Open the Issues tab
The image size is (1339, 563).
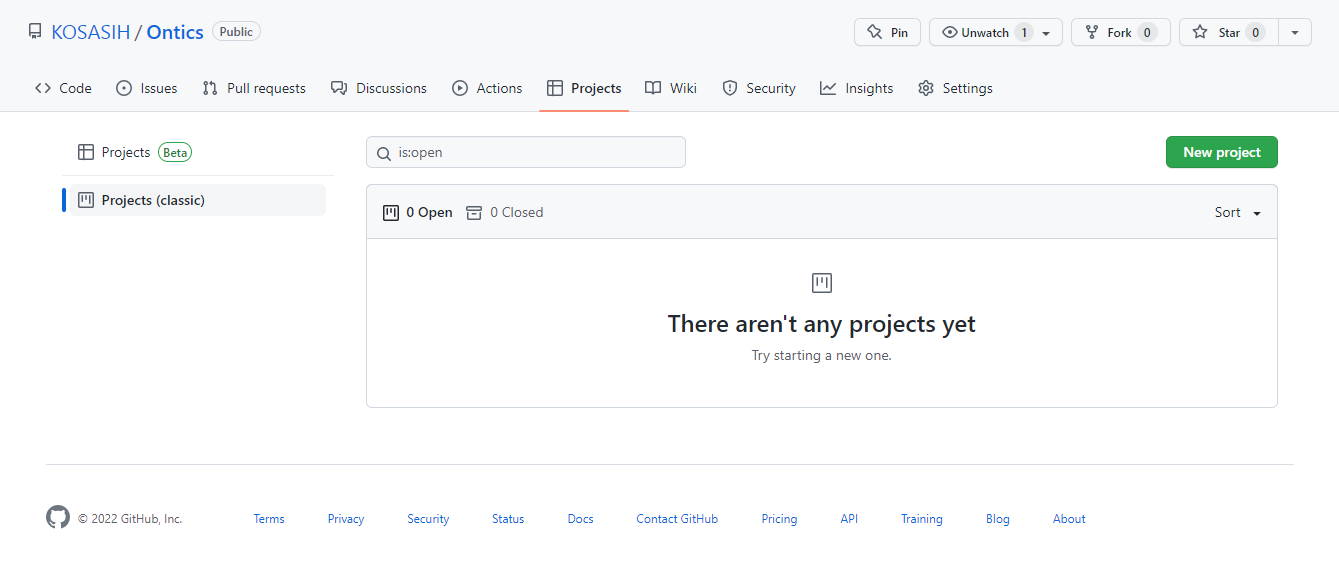[x=147, y=88]
